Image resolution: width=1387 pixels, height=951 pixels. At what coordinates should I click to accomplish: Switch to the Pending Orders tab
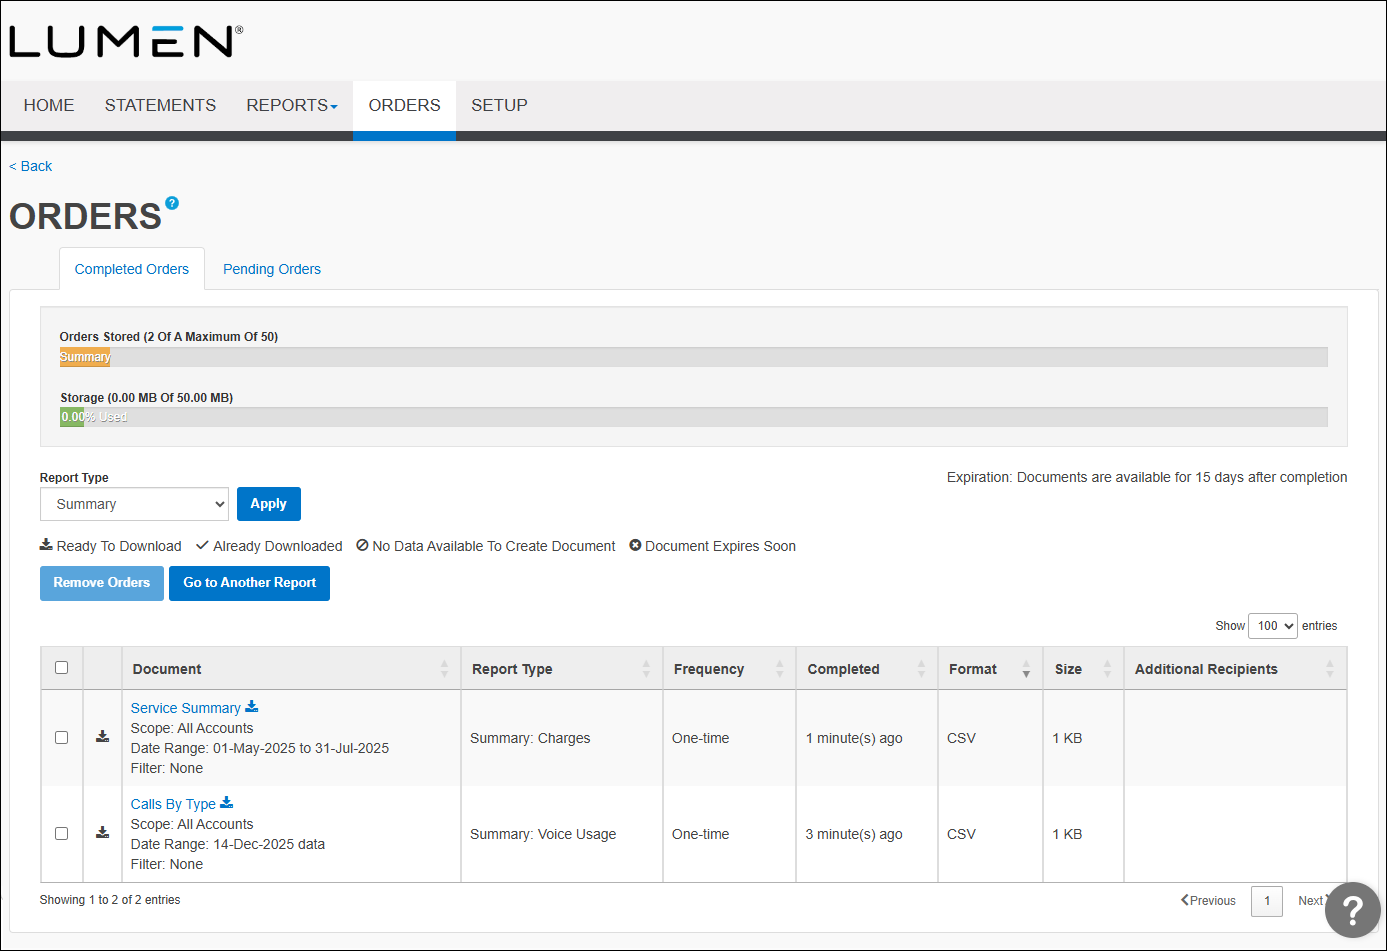pos(272,269)
